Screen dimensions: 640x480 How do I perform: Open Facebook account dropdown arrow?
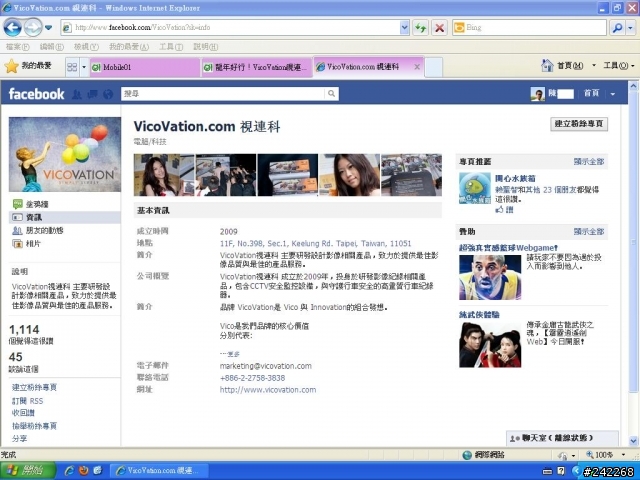coord(613,94)
